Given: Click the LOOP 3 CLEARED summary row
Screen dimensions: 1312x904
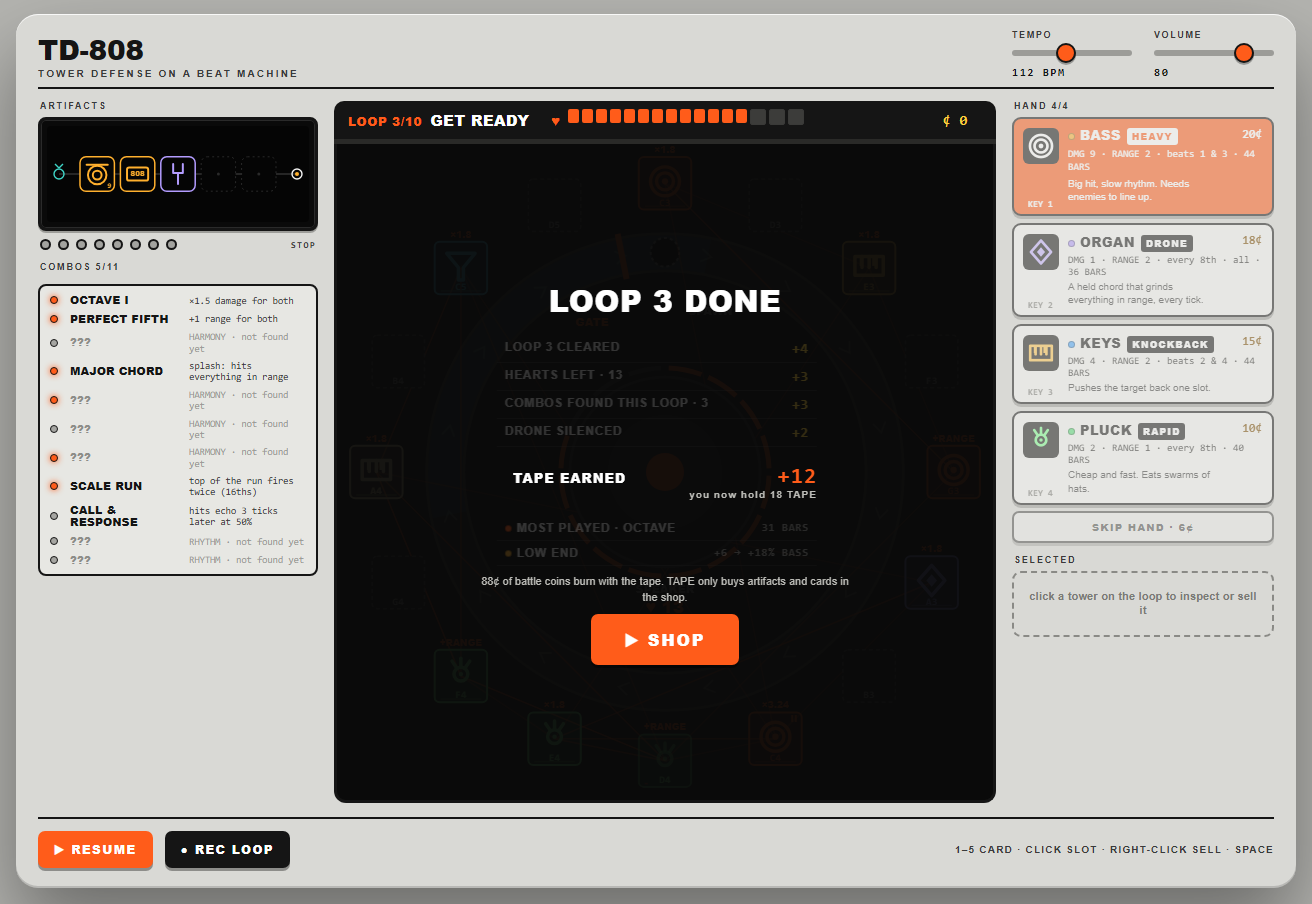Looking at the screenshot, I should [x=658, y=348].
